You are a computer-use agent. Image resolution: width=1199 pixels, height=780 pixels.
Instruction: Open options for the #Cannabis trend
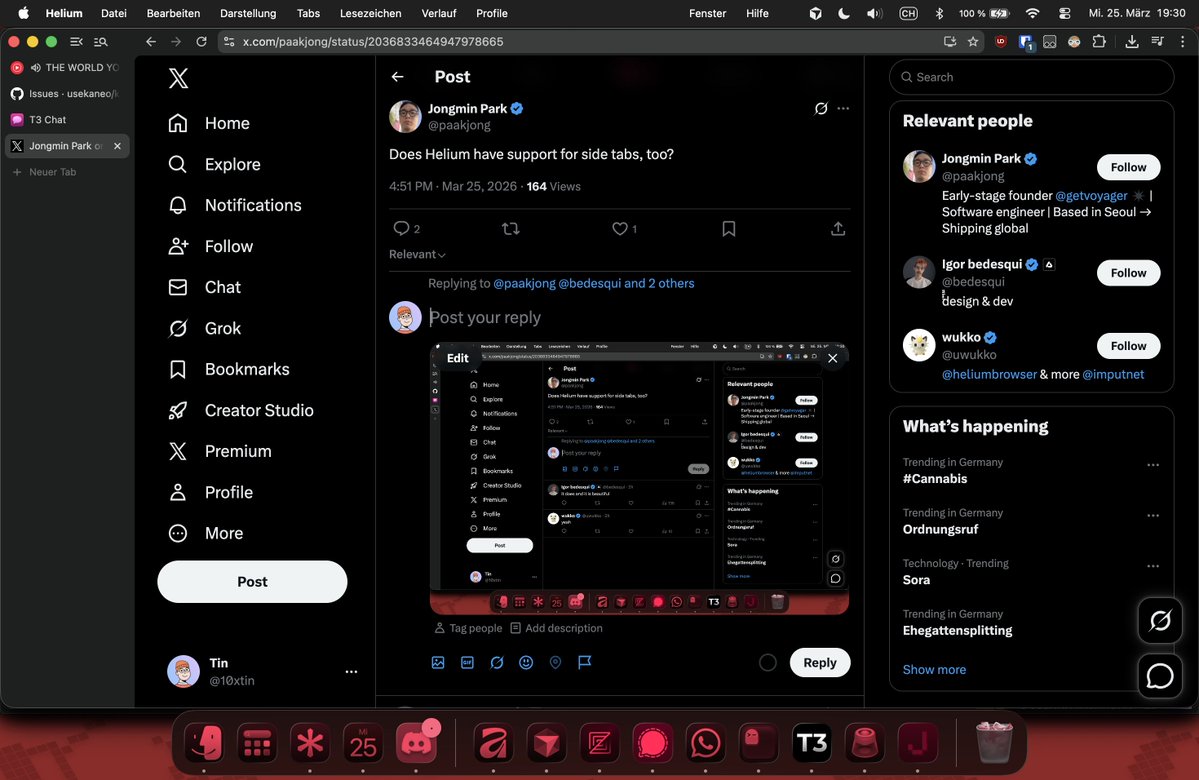(1153, 465)
